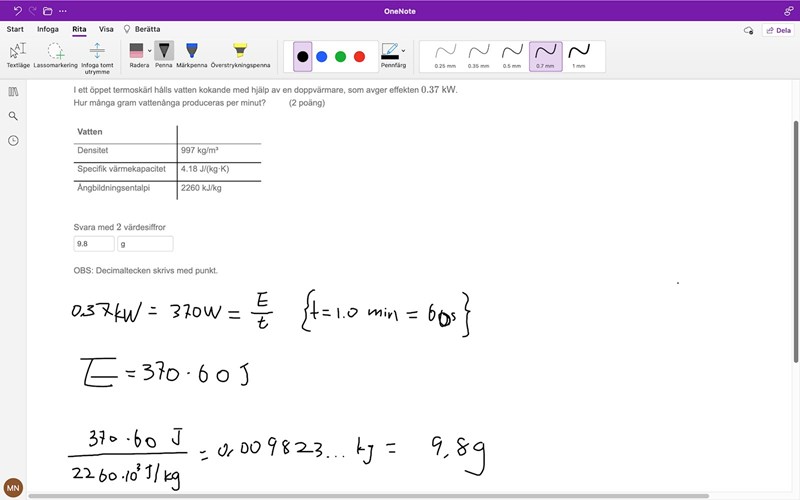Show recent notes clock icon
The height and width of the screenshot is (500, 800).
tap(13, 141)
